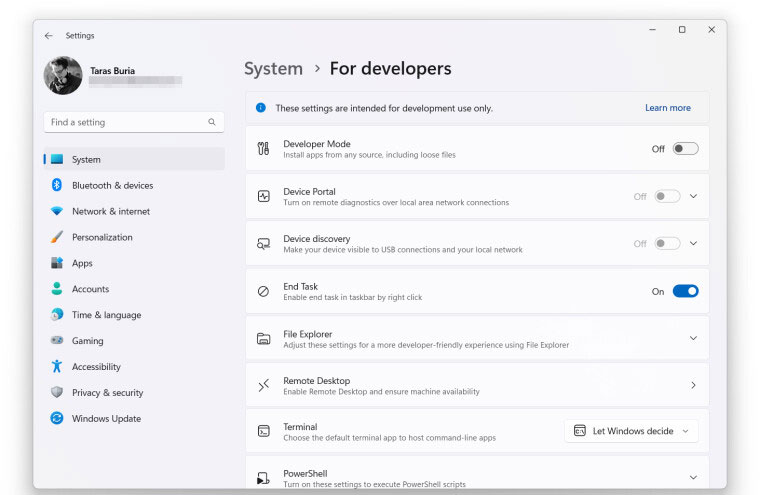Expand the PowerShell settings chevron
The height and width of the screenshot is (495, 760).
(x=693, y=478)
